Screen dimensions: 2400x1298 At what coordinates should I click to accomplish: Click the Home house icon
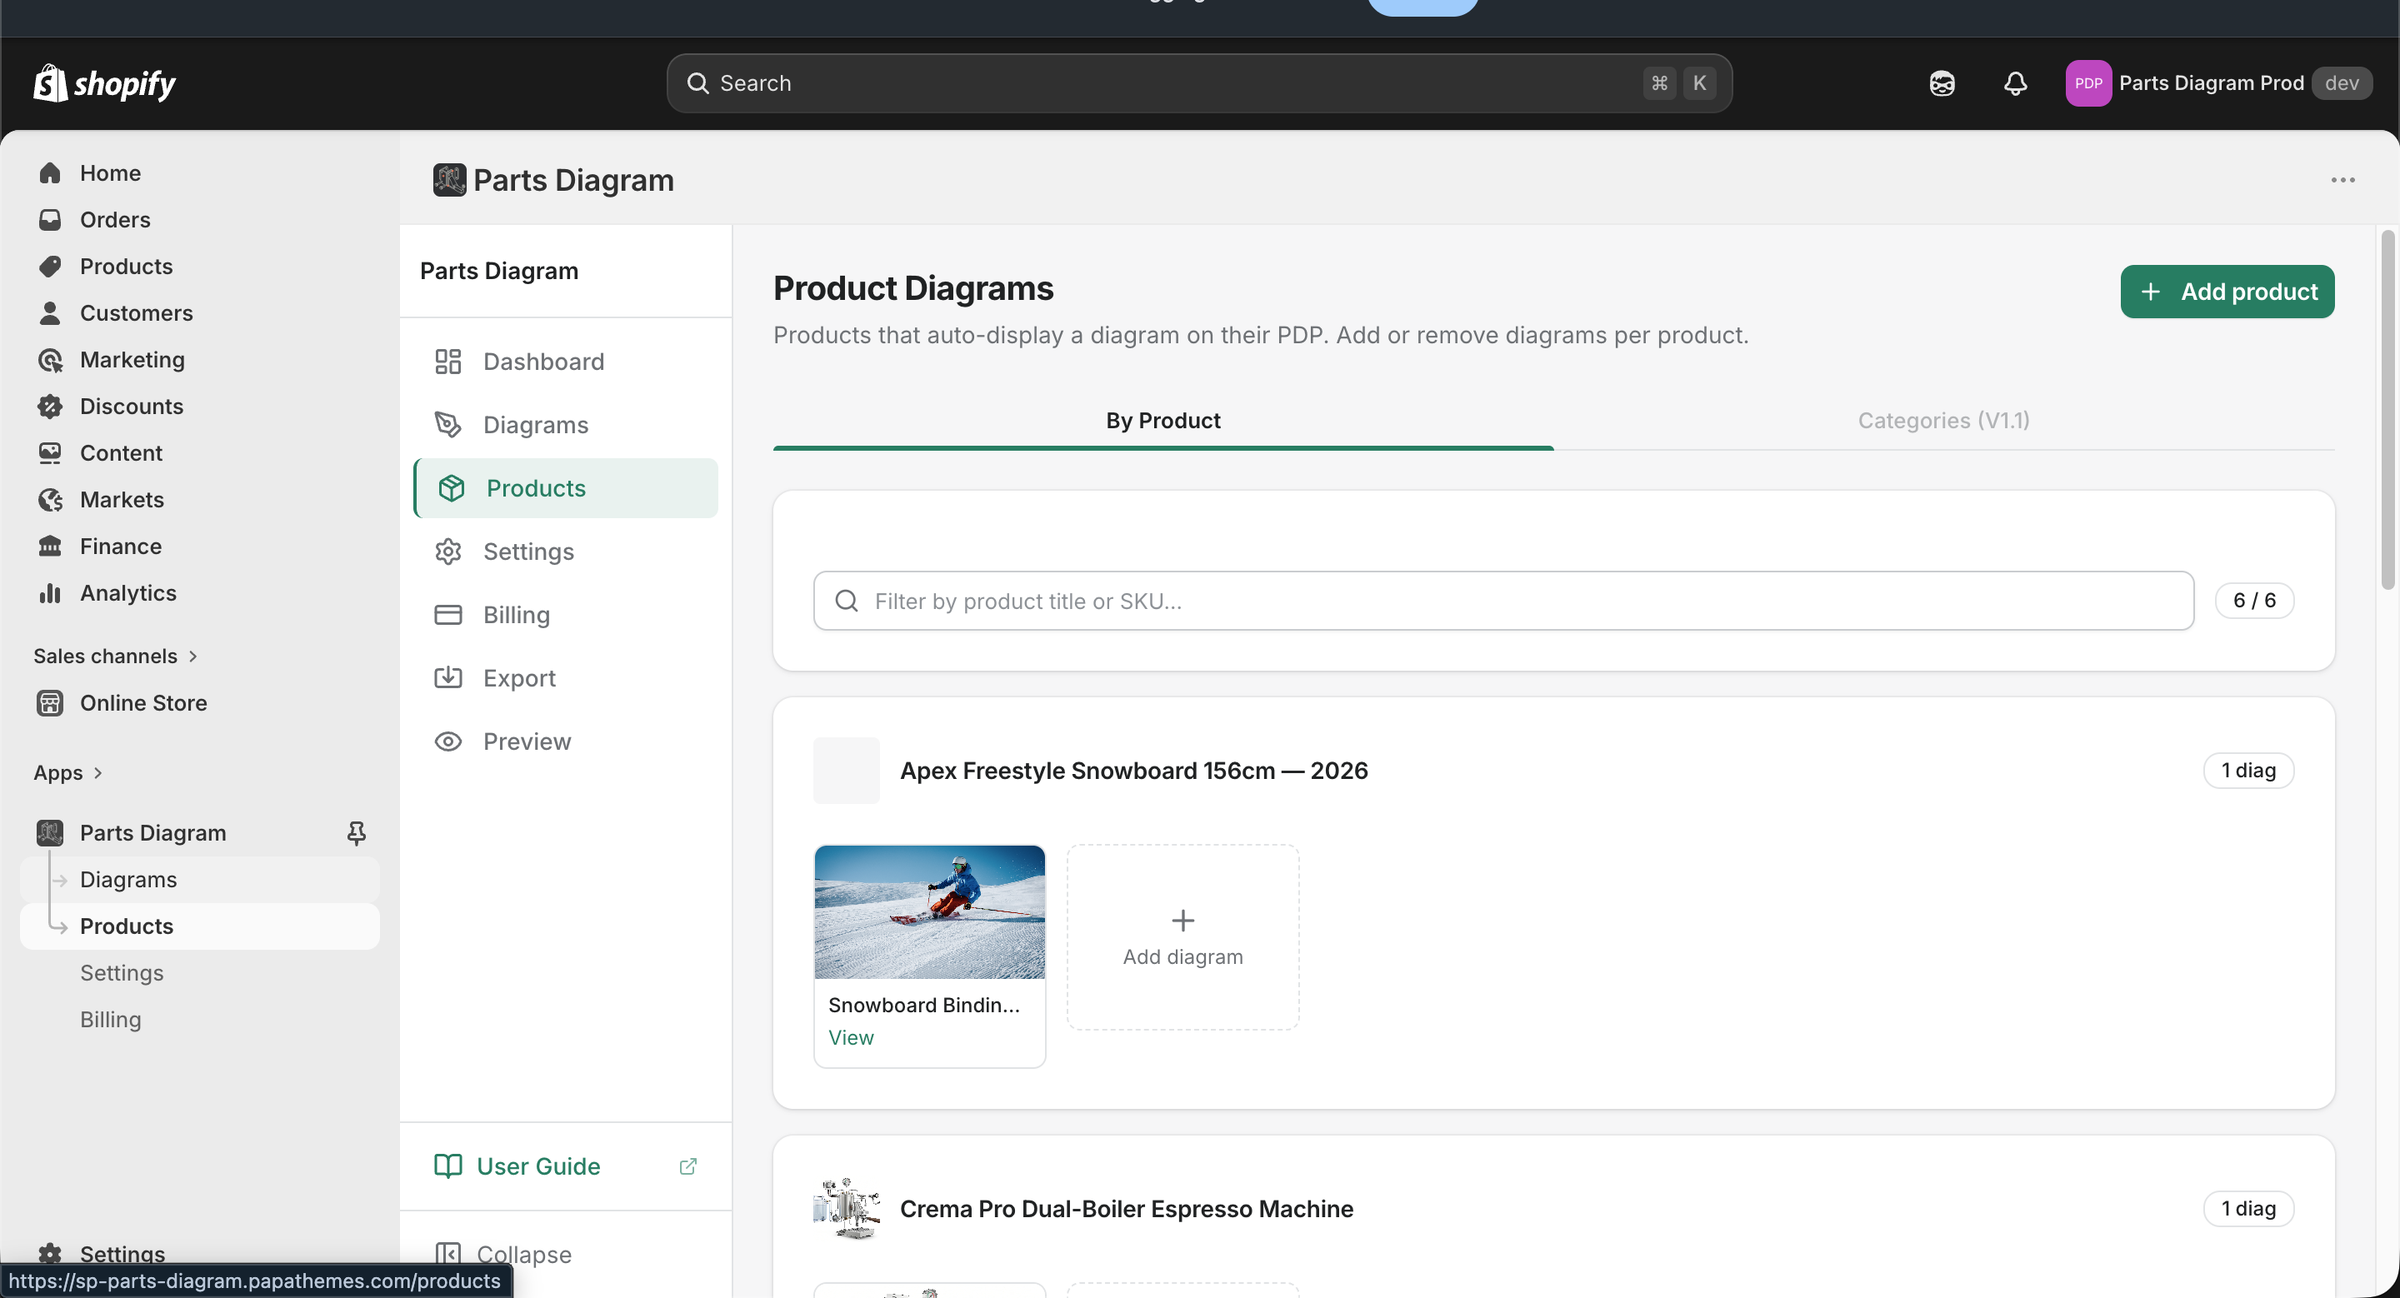tap(50, 173)
